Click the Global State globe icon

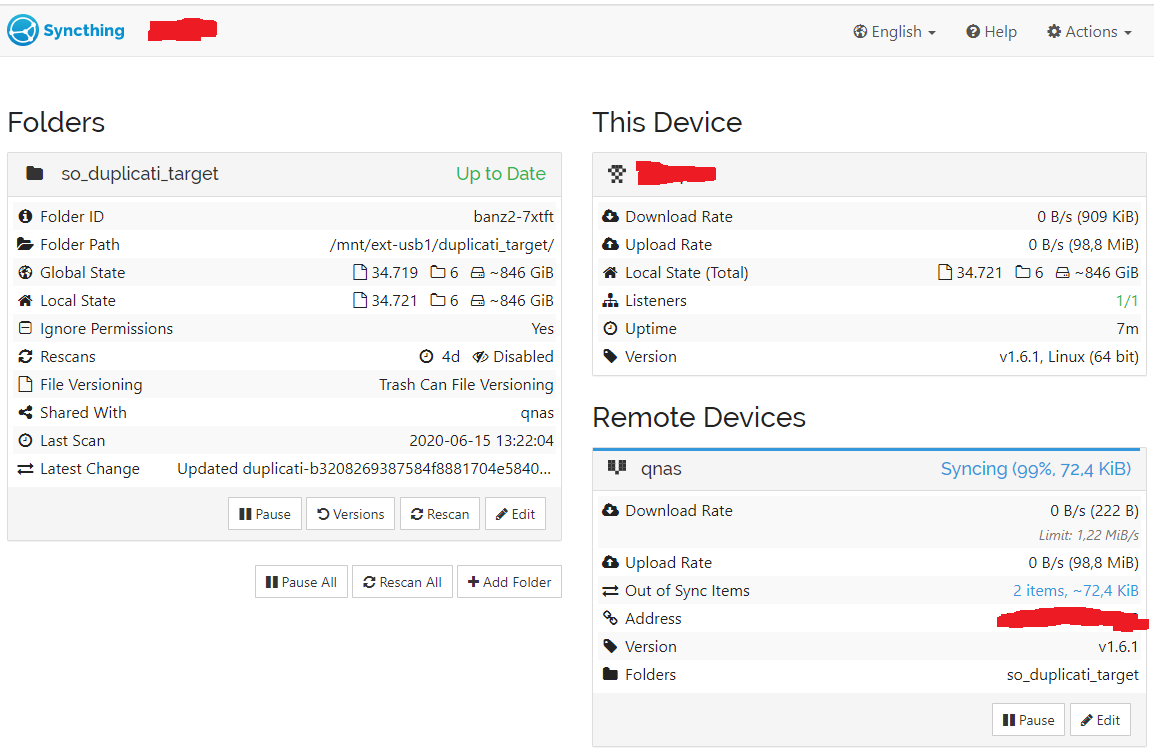point(25,272)
